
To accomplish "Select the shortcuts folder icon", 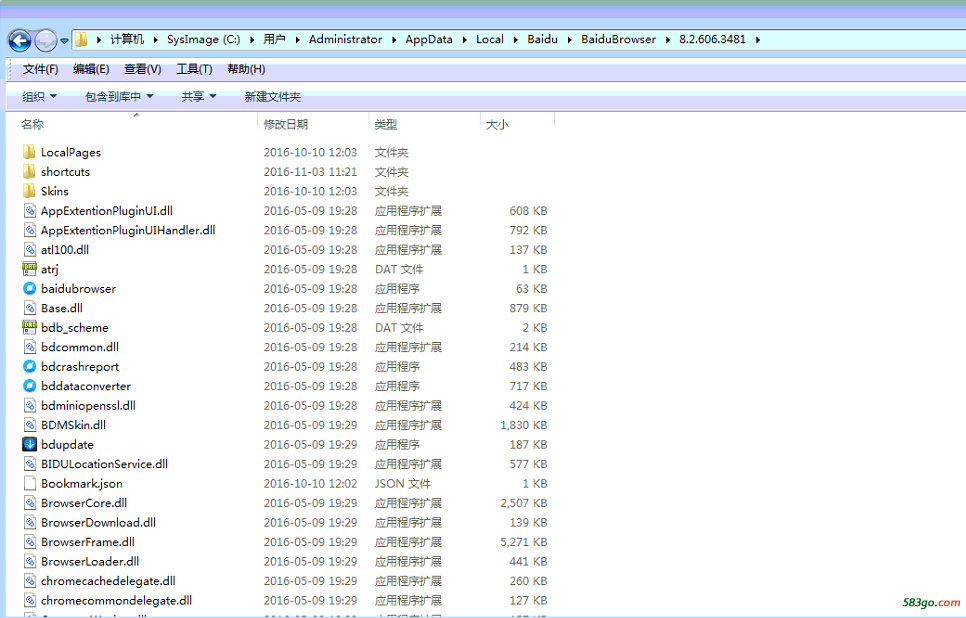I will click(x=29, y=171).
